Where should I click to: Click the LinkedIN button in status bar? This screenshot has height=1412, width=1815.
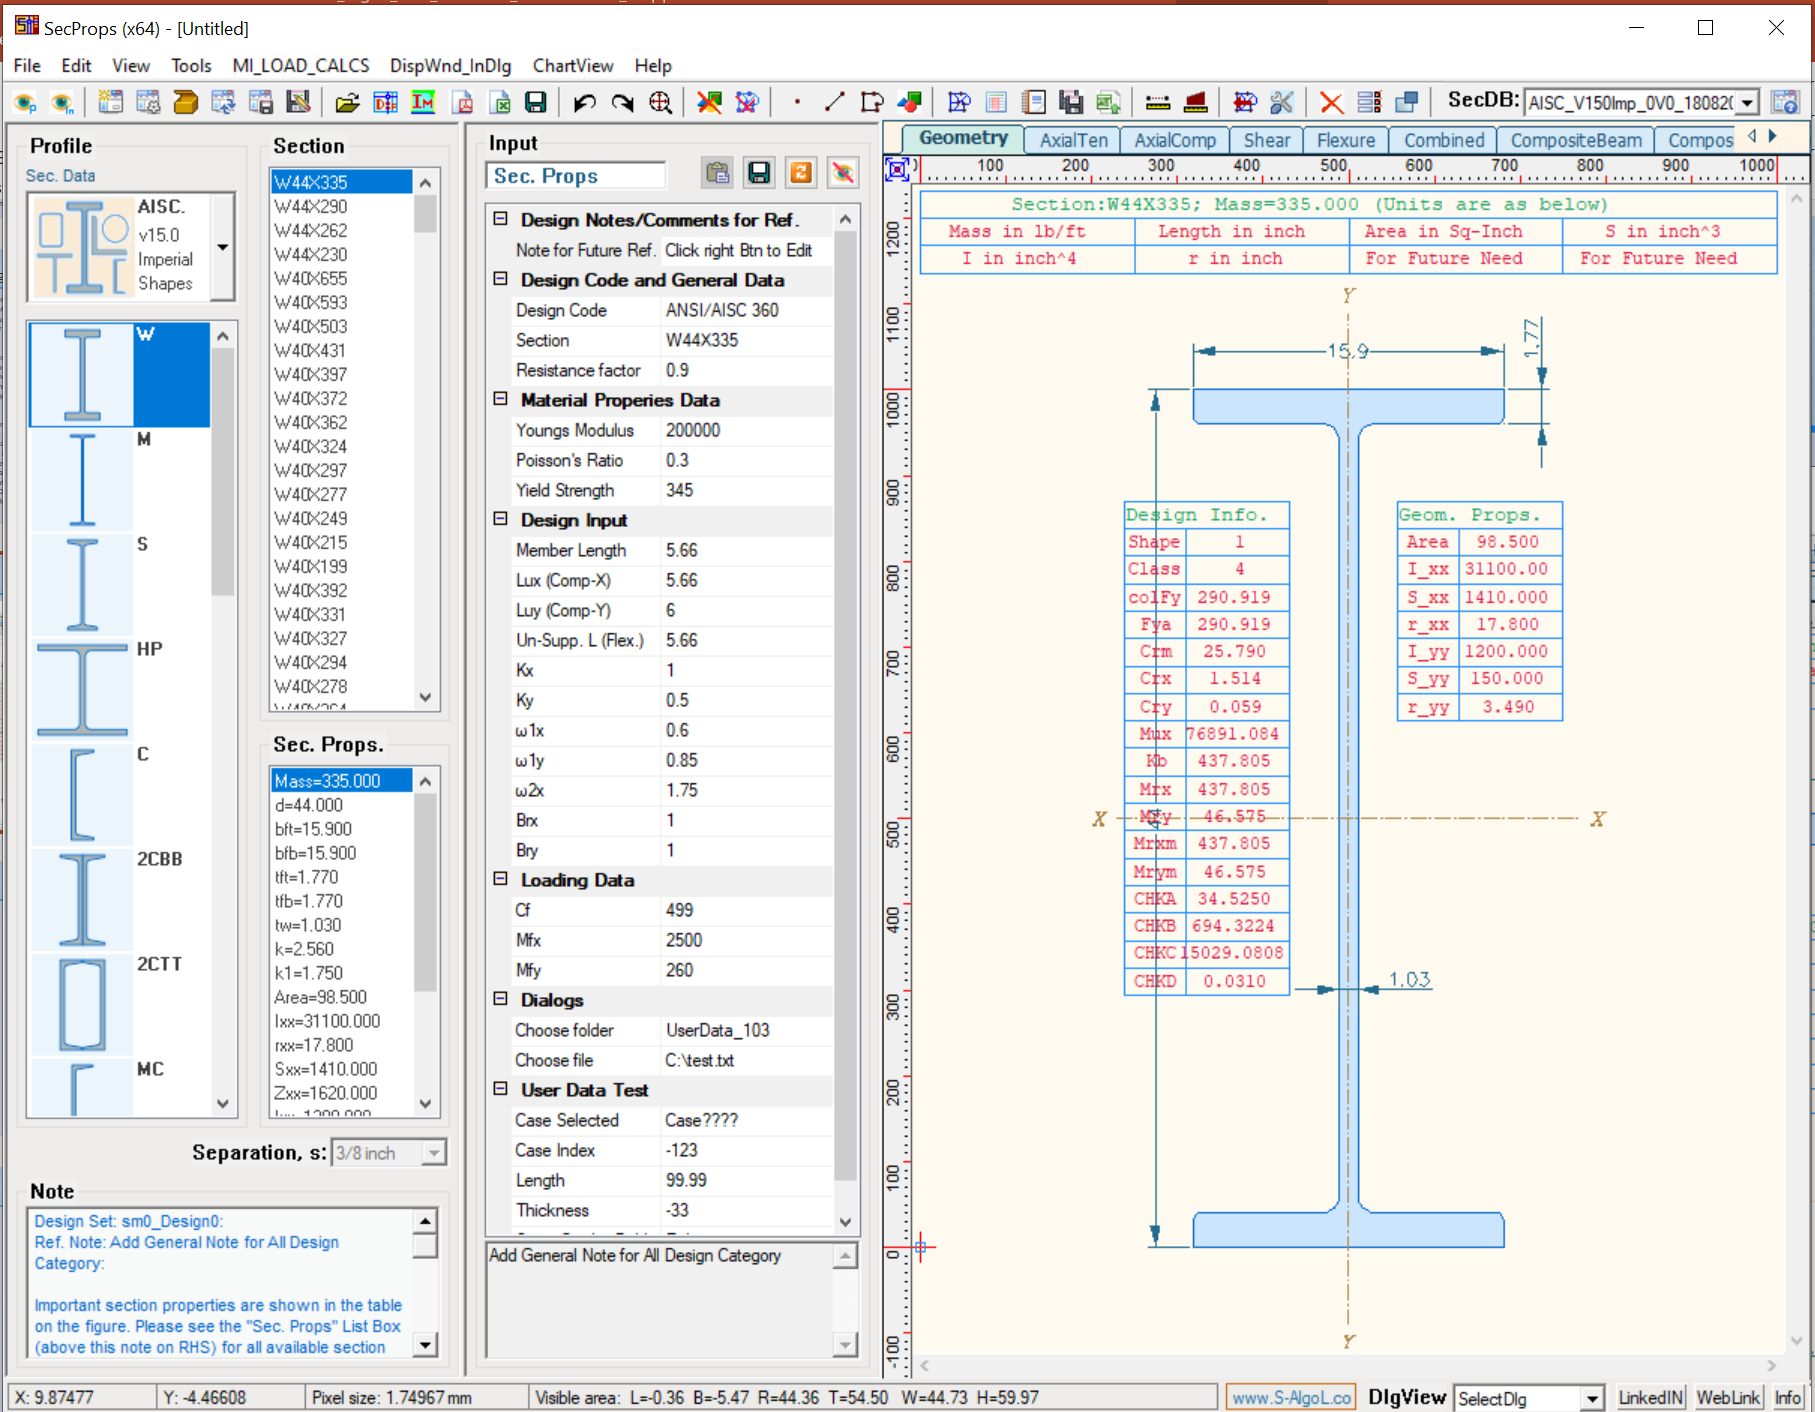tap(1651, 1398)
